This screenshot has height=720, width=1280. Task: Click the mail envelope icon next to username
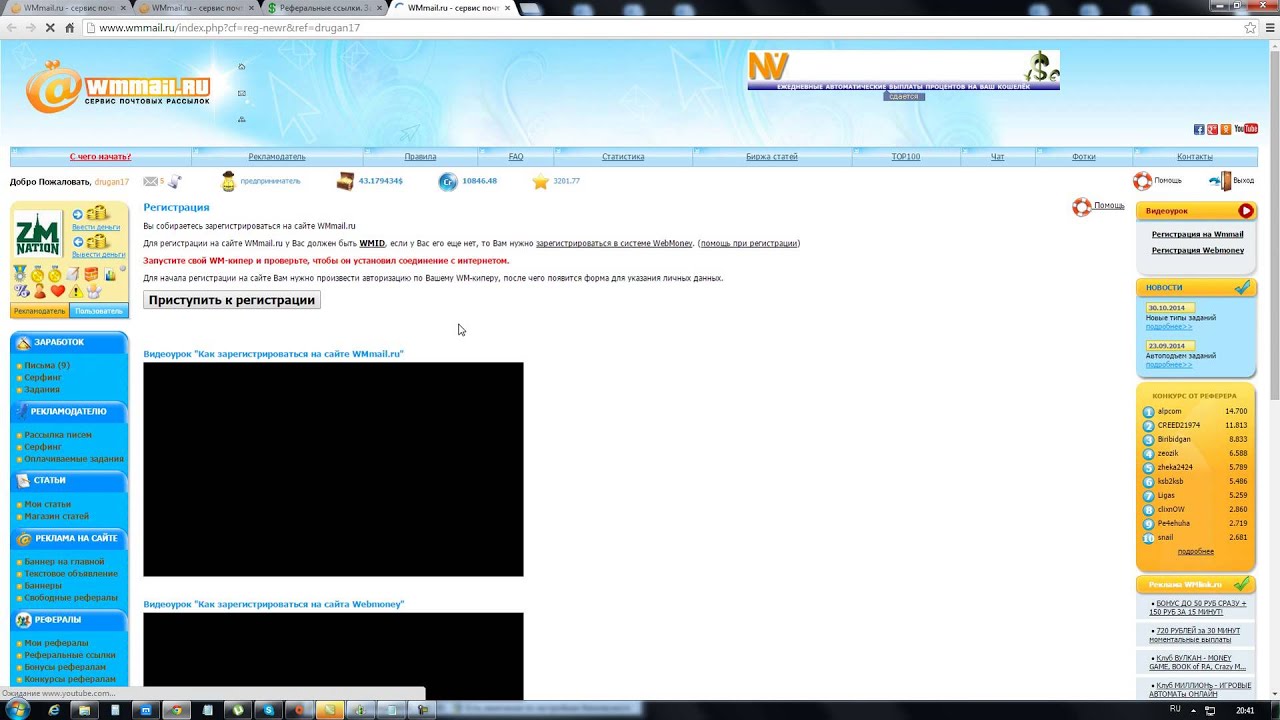point(150,181)
